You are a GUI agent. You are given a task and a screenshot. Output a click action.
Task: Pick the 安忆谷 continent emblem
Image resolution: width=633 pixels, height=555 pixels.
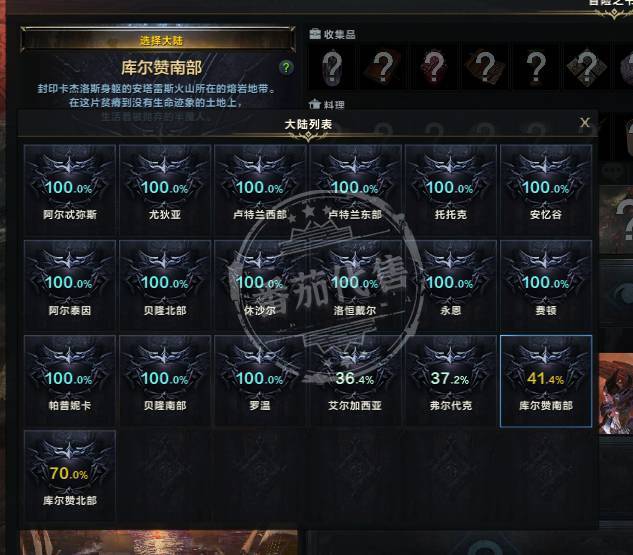point(546,189)
